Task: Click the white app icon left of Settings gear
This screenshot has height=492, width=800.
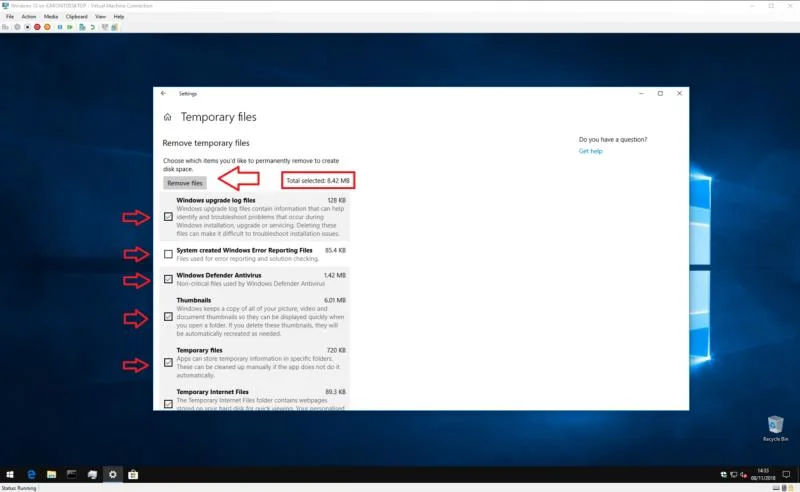Action: [x=92, y=475]
